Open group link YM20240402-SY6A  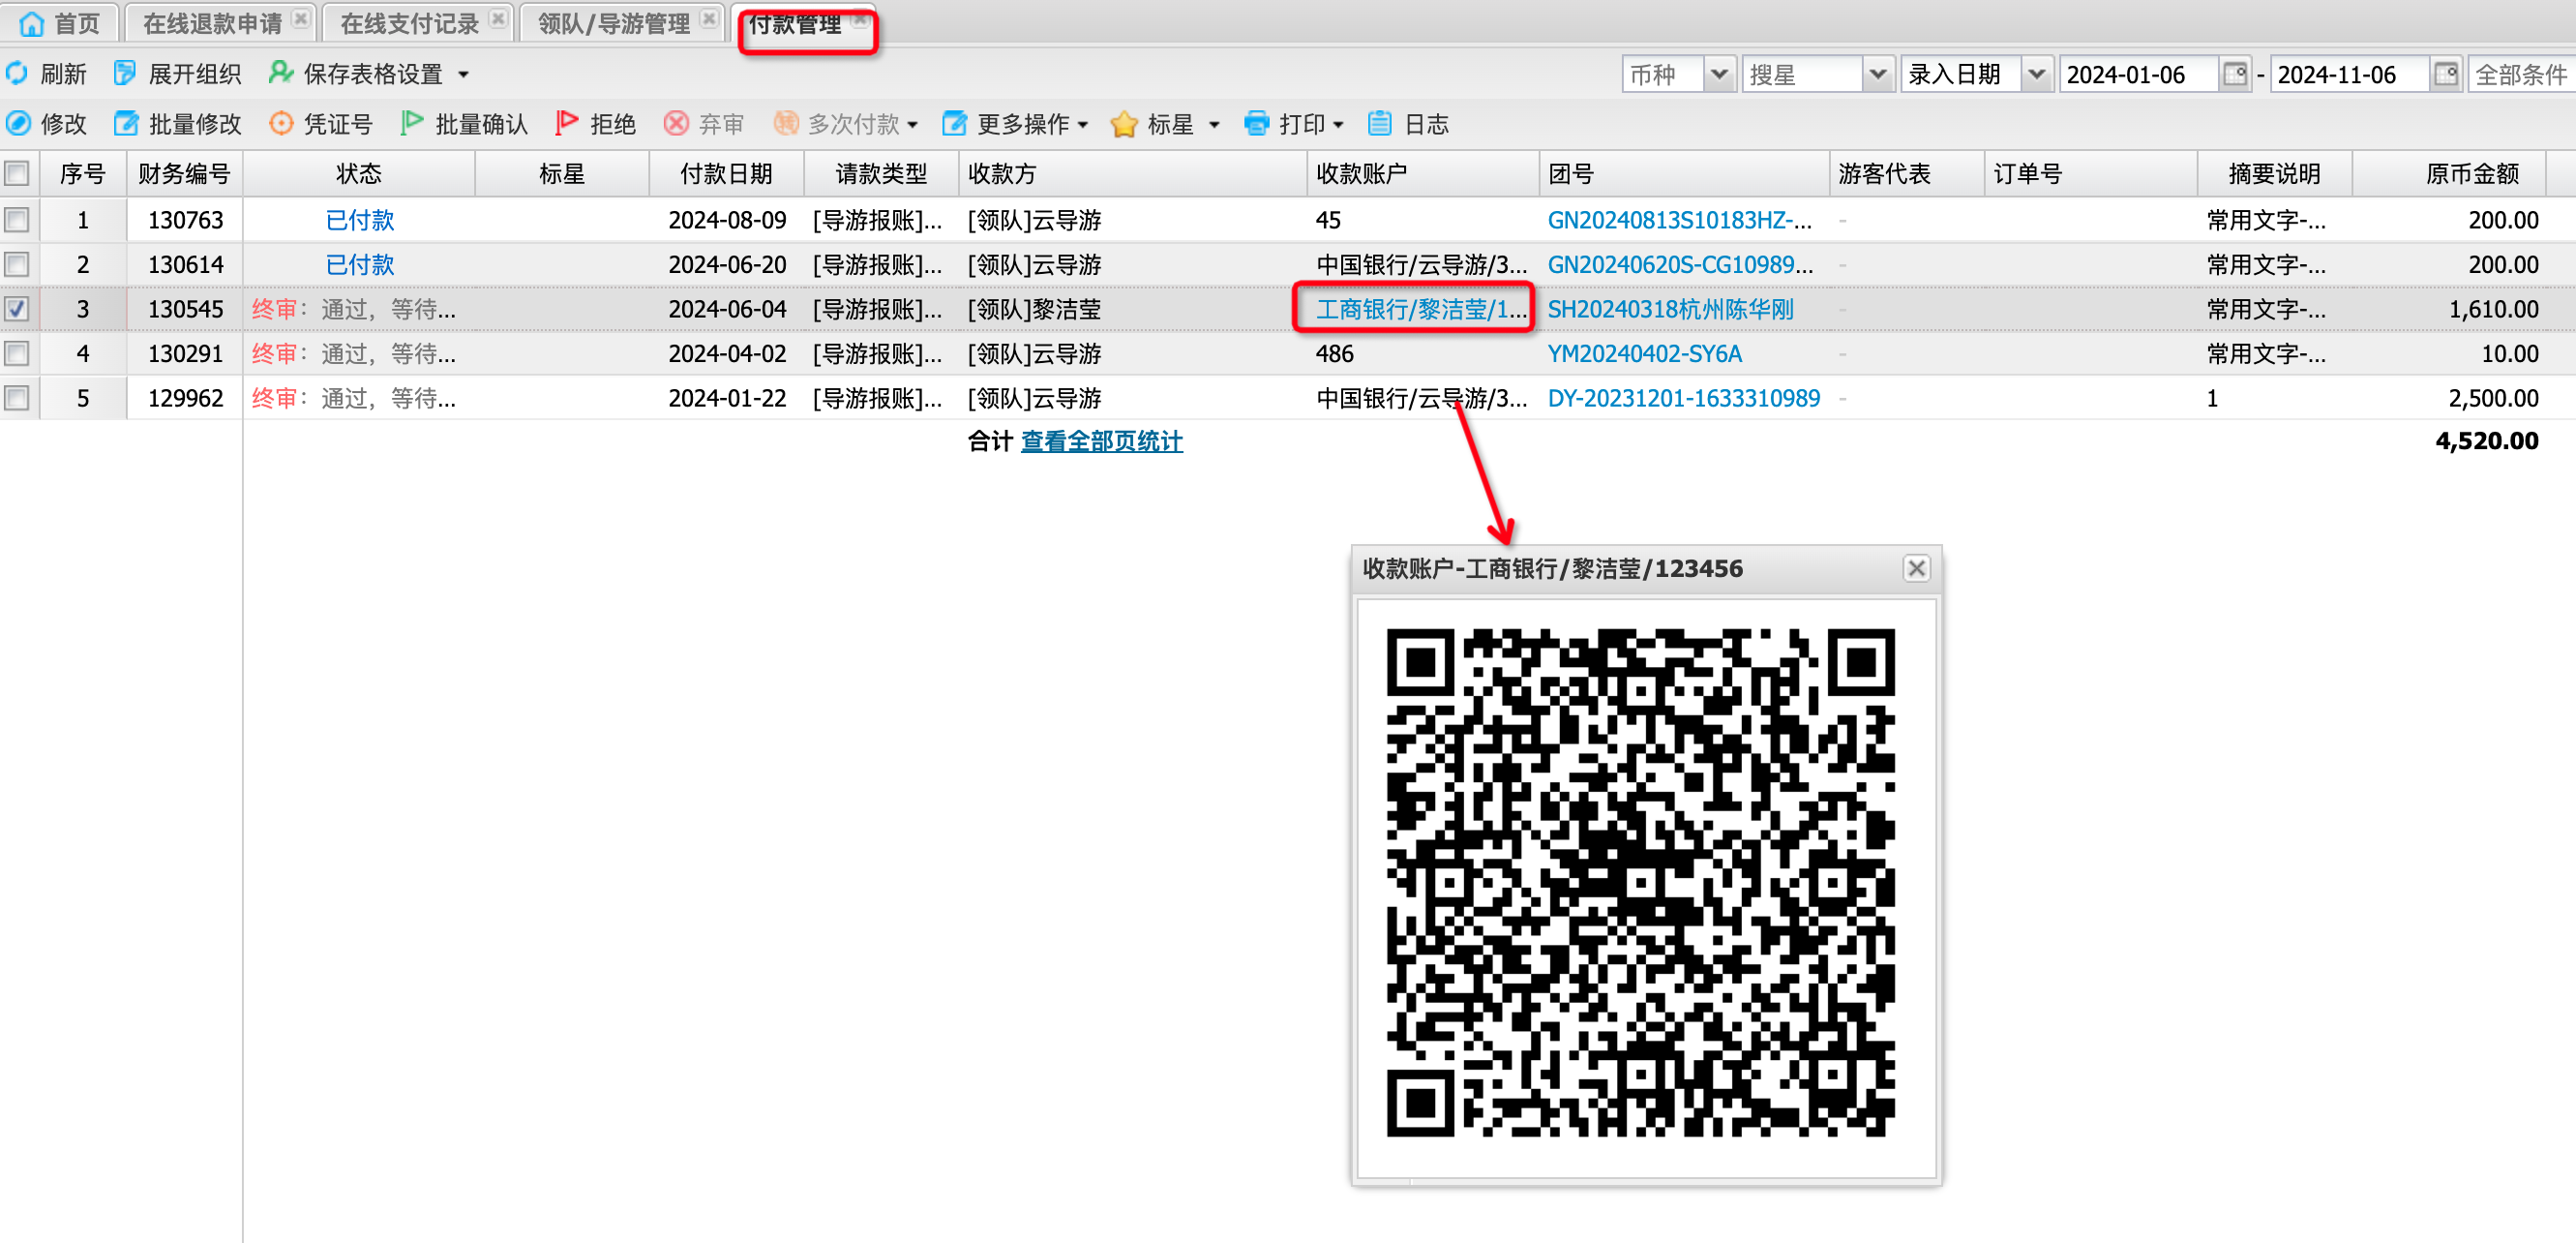pyautogui.click(x=1644, y=354)
